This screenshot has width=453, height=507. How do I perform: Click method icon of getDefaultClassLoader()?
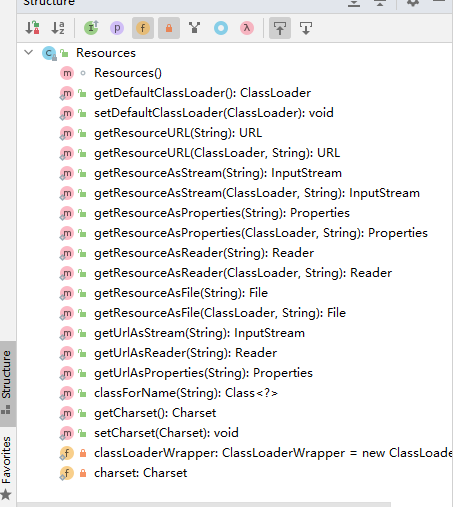tap(67, 93)
